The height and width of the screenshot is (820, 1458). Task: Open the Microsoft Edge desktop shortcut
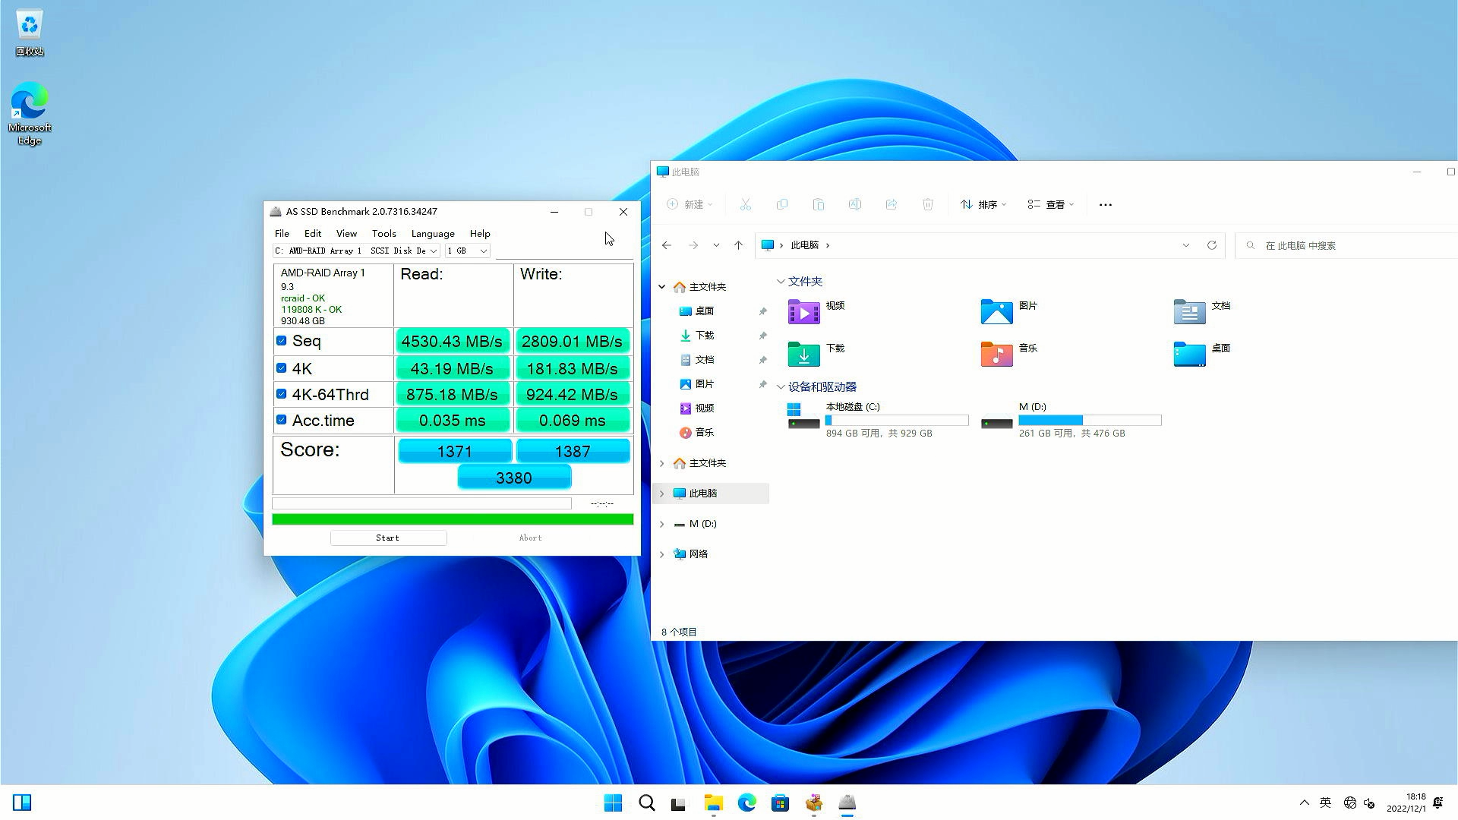point(29,114)
